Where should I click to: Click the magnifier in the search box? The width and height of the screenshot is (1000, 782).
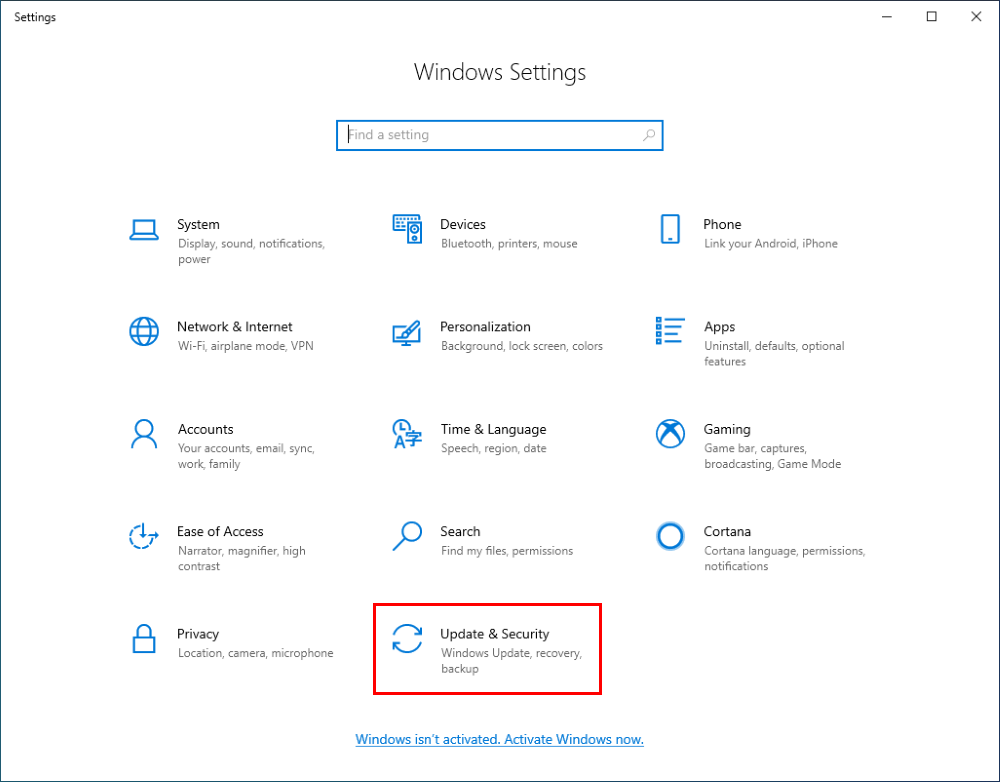pos(649,135)
